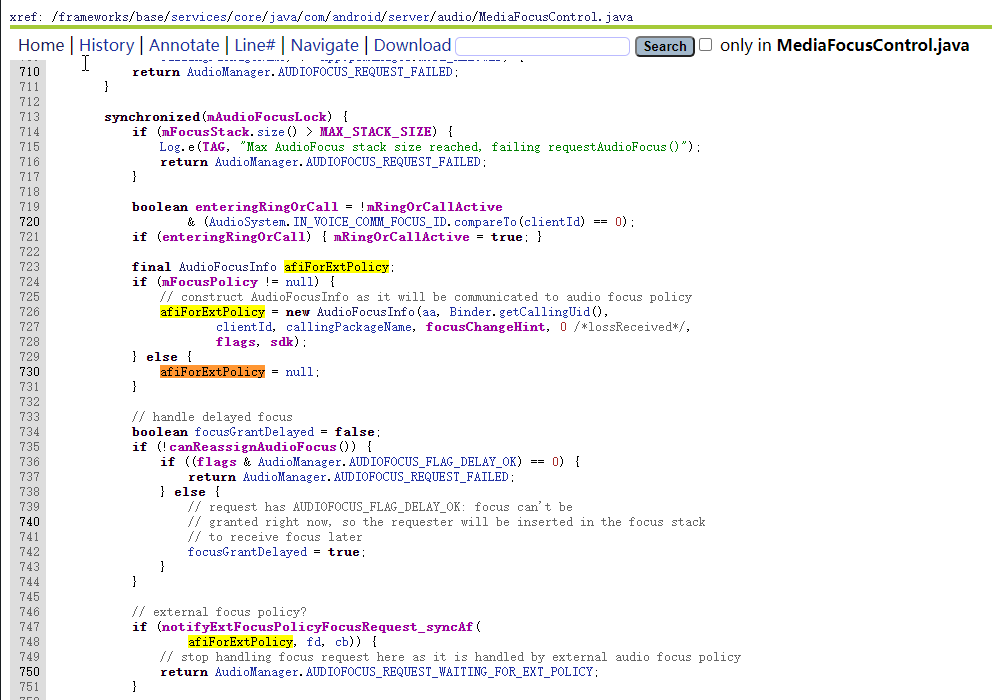The width and height of the screenshot is (992, 700).
Task: Click line number 740
Action: 29,522
